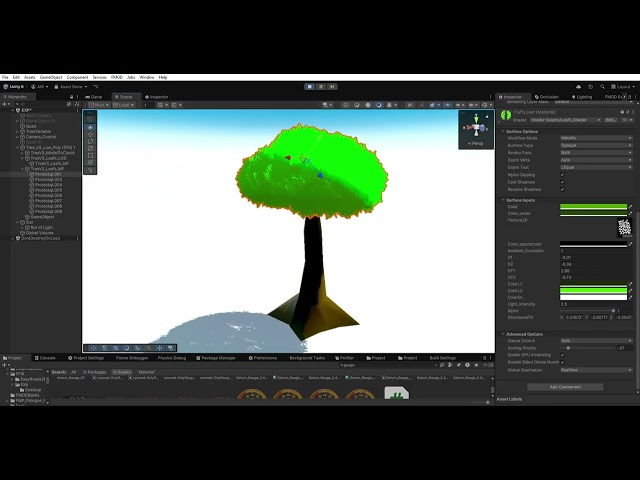Screen dimensions: 640x480
Task: Open the material help icon
Action: click(622, 112)
